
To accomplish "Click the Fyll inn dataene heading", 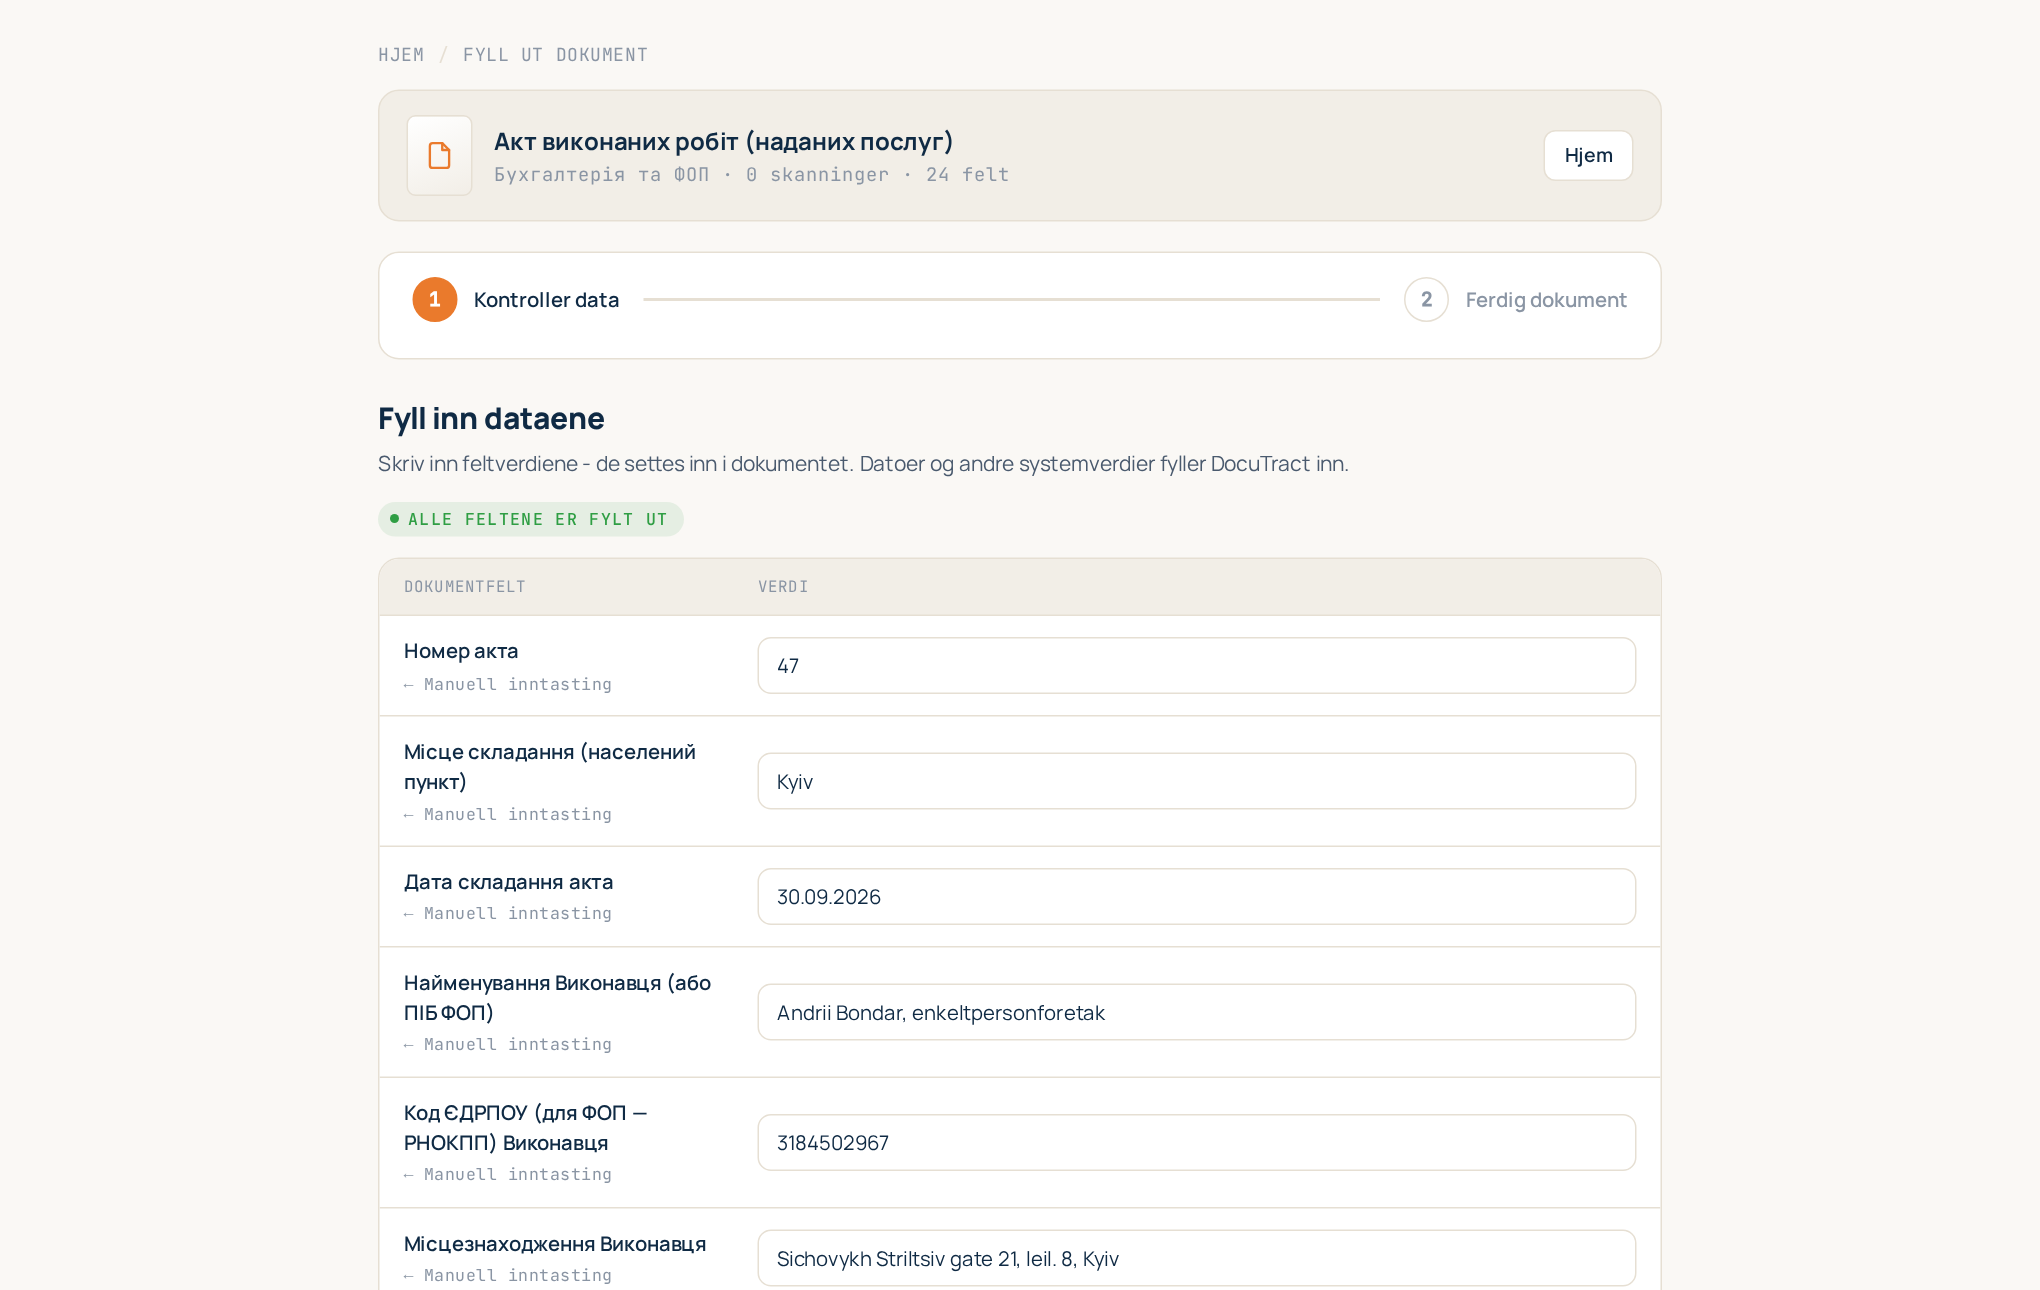I will pyautogui.click(x=491, y=418).
